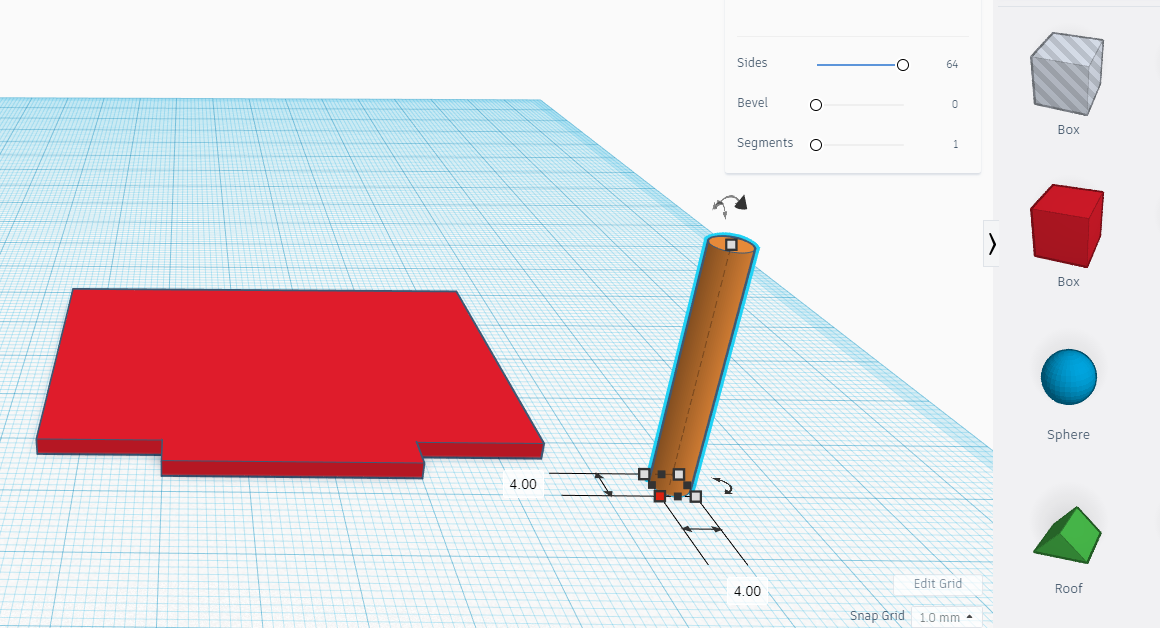This screenshot has width=1160, height=628.
Task: Click the Bevel slider knob
Action: (816, 104)
